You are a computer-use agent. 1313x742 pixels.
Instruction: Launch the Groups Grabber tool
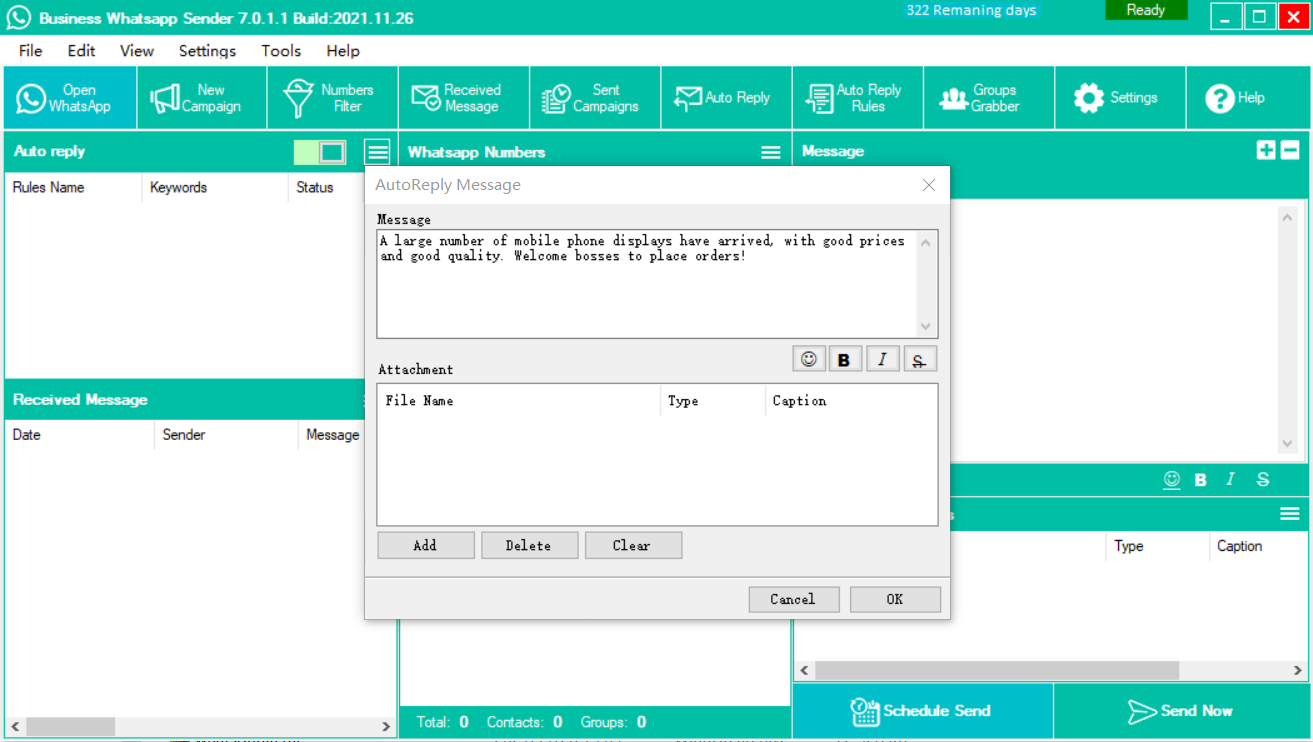point(989,98)
